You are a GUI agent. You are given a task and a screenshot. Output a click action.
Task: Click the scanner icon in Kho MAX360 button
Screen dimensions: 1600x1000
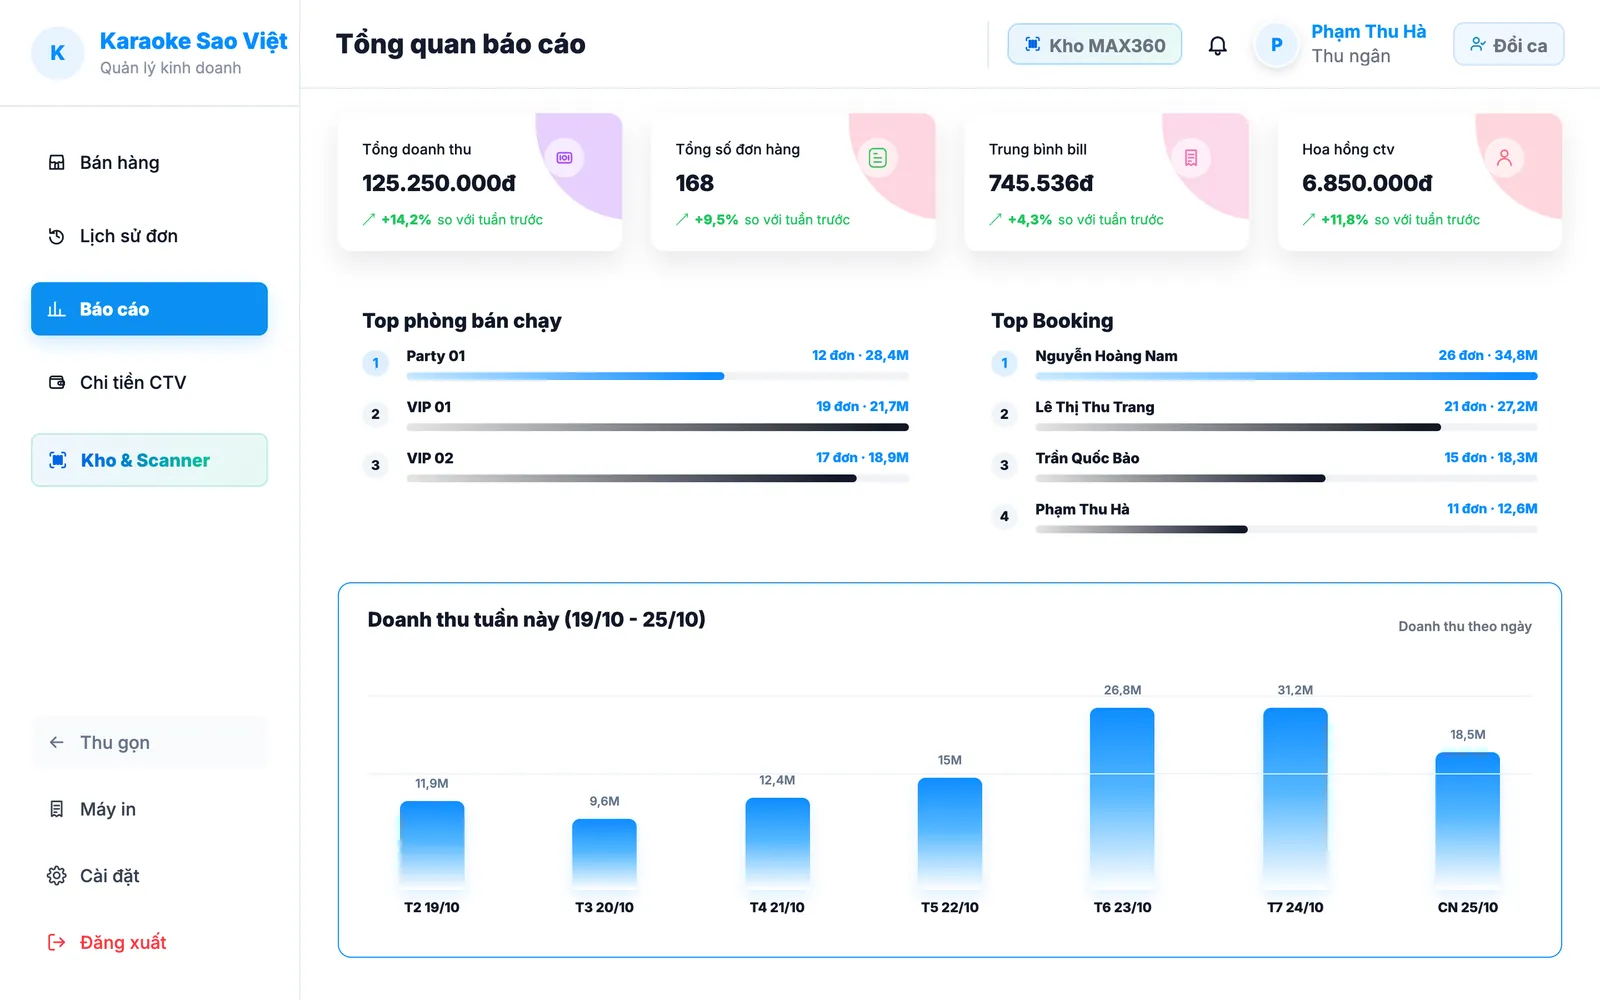(1033, 45)
